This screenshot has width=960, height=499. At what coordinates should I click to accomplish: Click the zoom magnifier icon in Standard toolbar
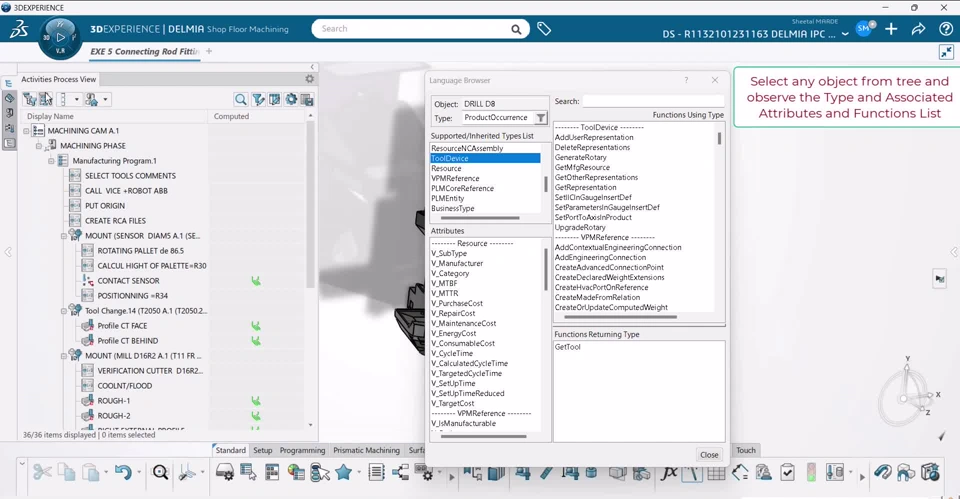coord(160,473)
